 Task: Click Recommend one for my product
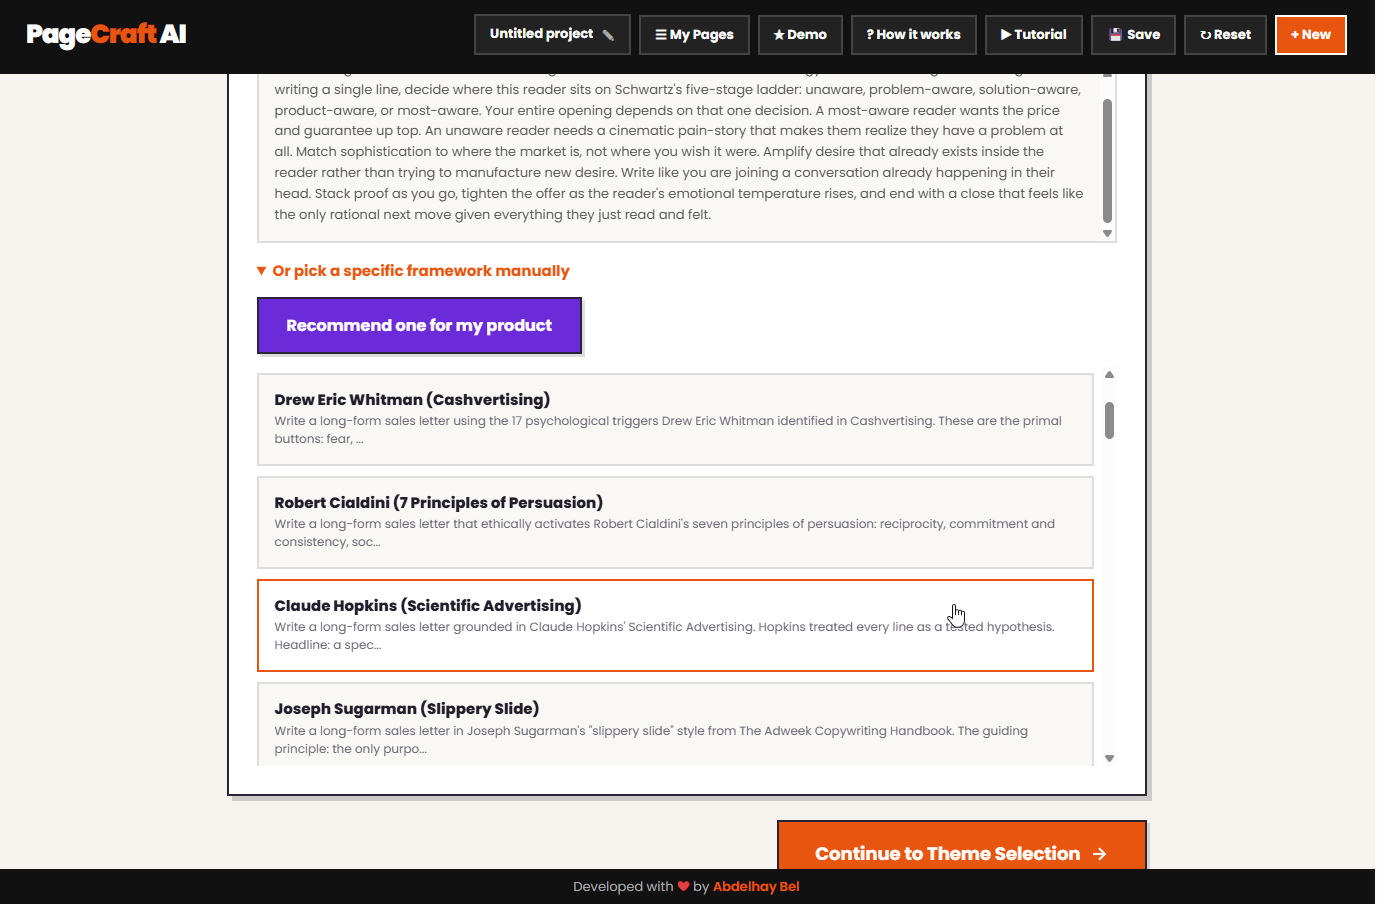click(x=419, y=325)
